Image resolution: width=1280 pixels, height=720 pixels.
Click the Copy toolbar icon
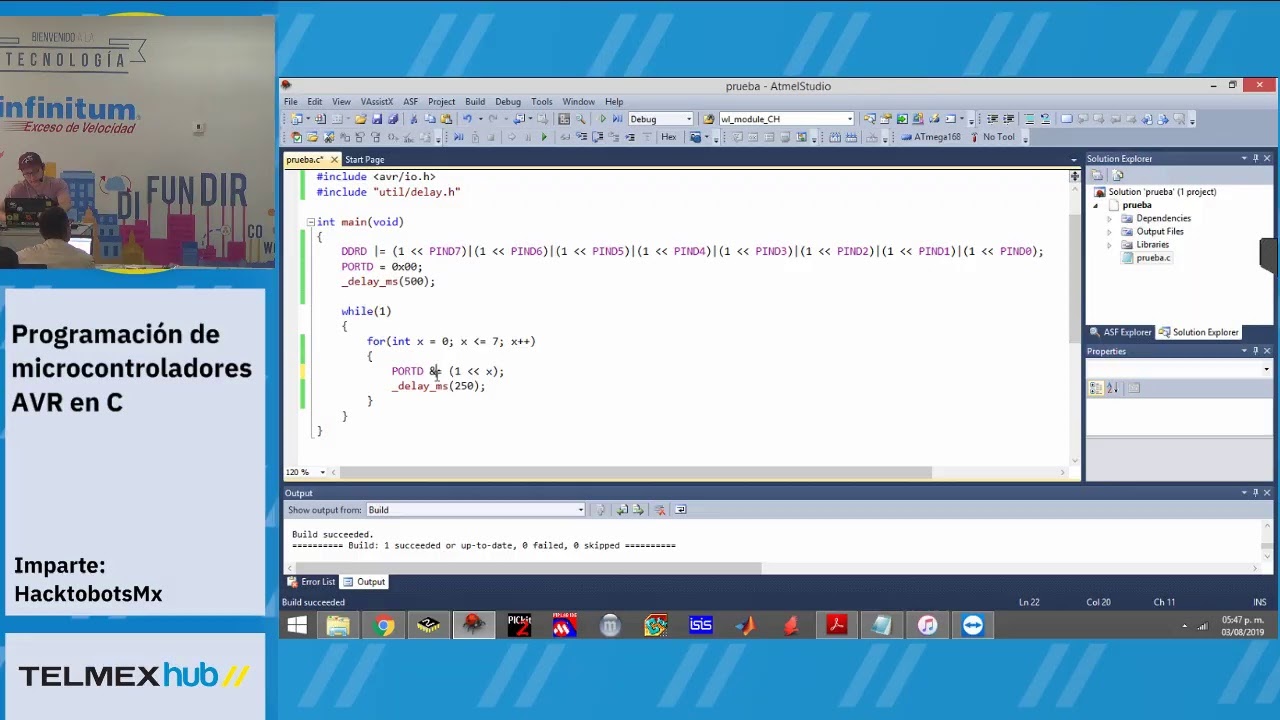[x=430, y=119]
